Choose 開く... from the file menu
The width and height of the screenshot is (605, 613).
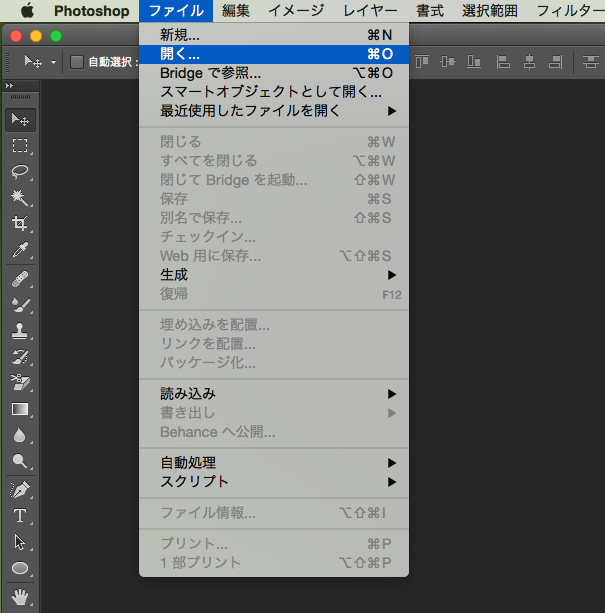pyautogui.click(x=274, y=54)
